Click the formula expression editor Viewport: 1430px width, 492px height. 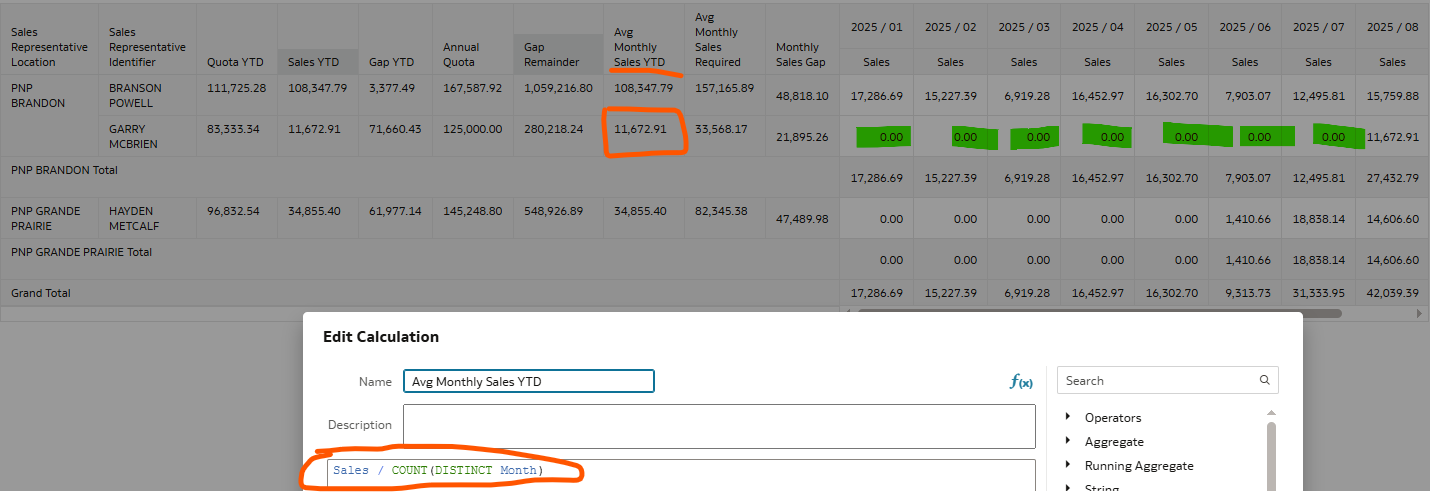coord(680,475)
